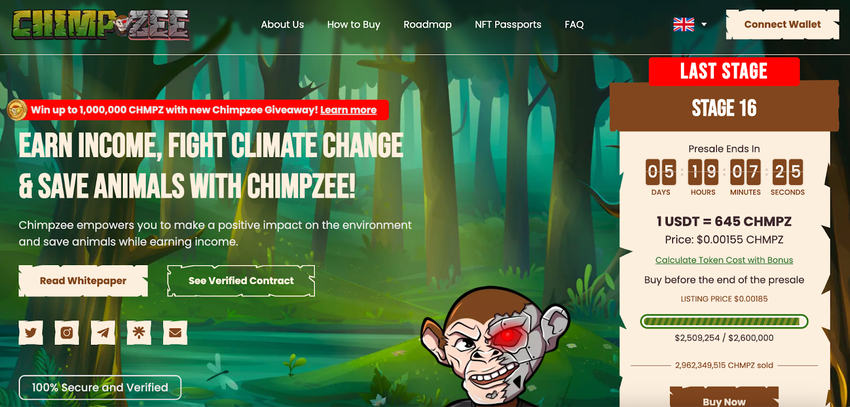Click the Read Whitepaper button
Screen dimensions: 850x407
tap(83, 281)
